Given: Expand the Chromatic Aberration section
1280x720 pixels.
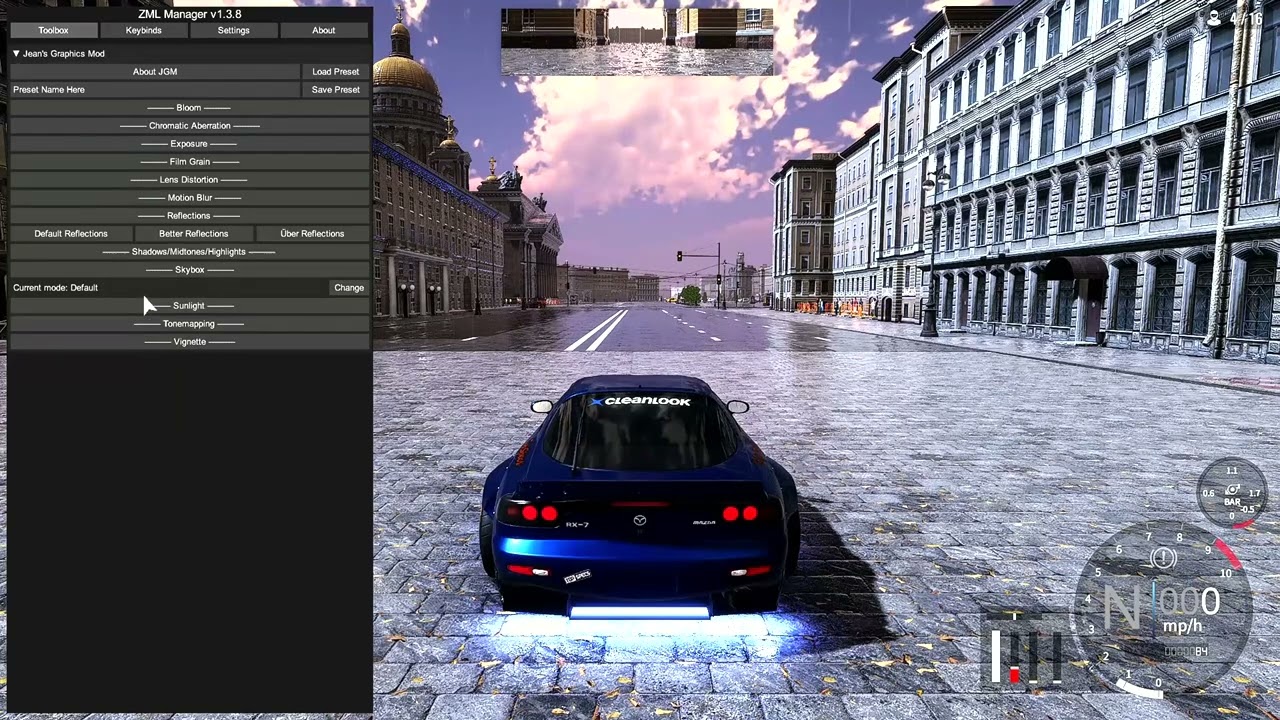Looking at the screenshot, I should click(x=189, y=126).
